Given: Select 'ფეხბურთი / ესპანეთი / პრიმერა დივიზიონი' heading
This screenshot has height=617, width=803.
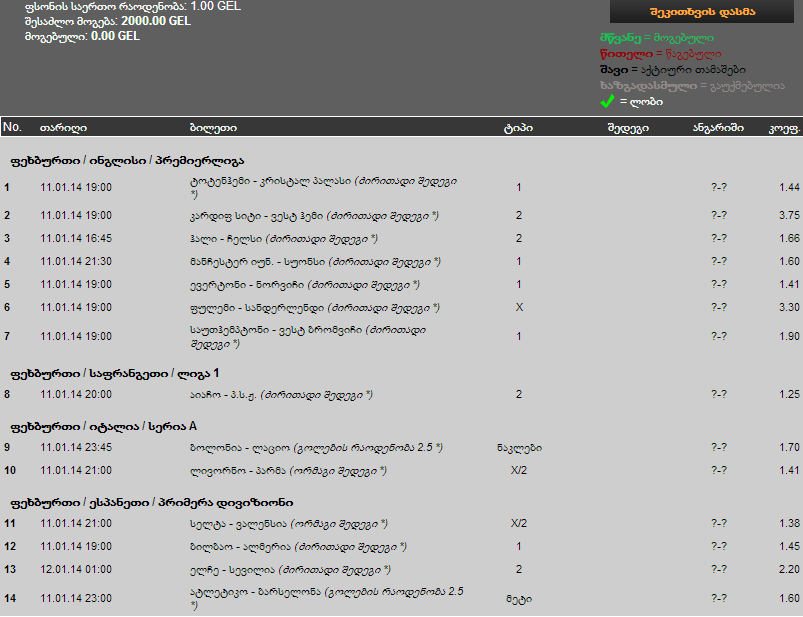Looking at the screenshot, I should coord(152,502).
